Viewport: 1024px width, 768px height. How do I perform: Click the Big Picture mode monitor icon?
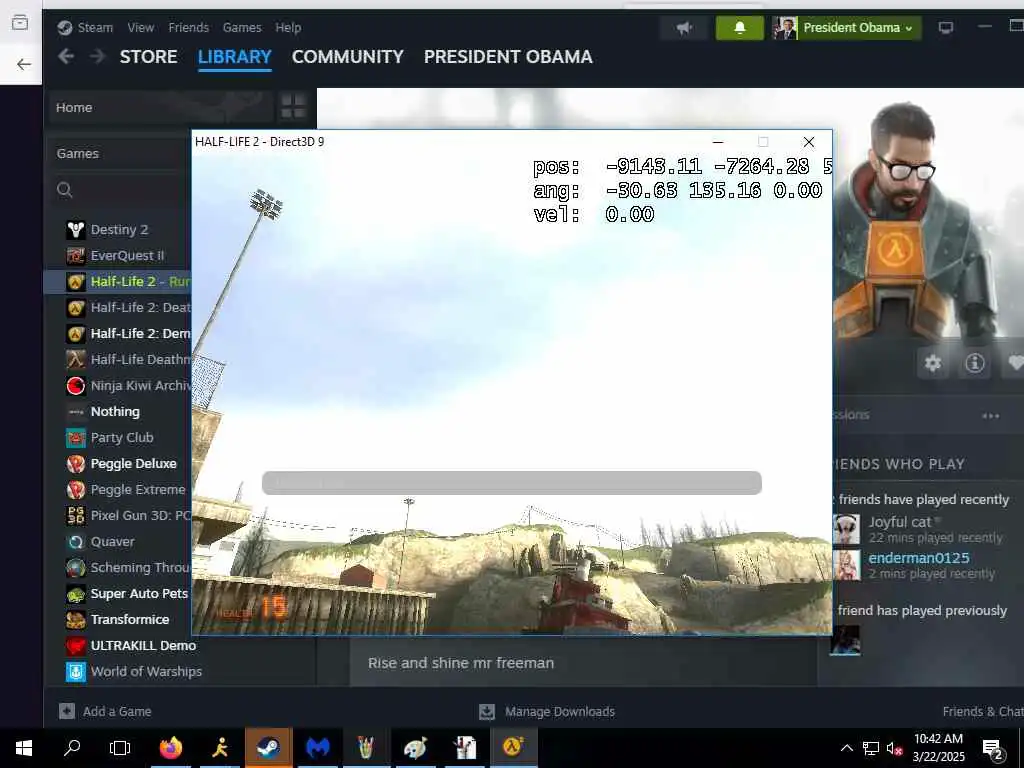tap(946, 28)
